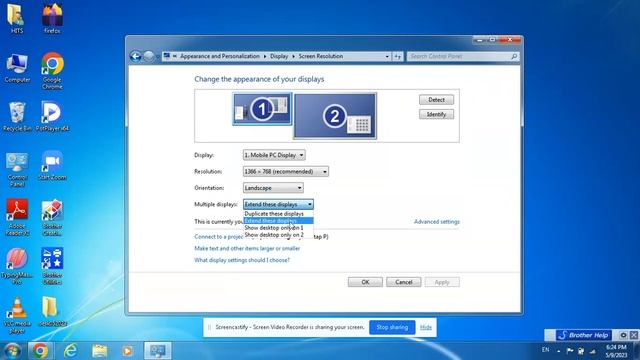Open the address bar history dropdown arrow
This screenshot has width=640, height=360.
(387, 56)
